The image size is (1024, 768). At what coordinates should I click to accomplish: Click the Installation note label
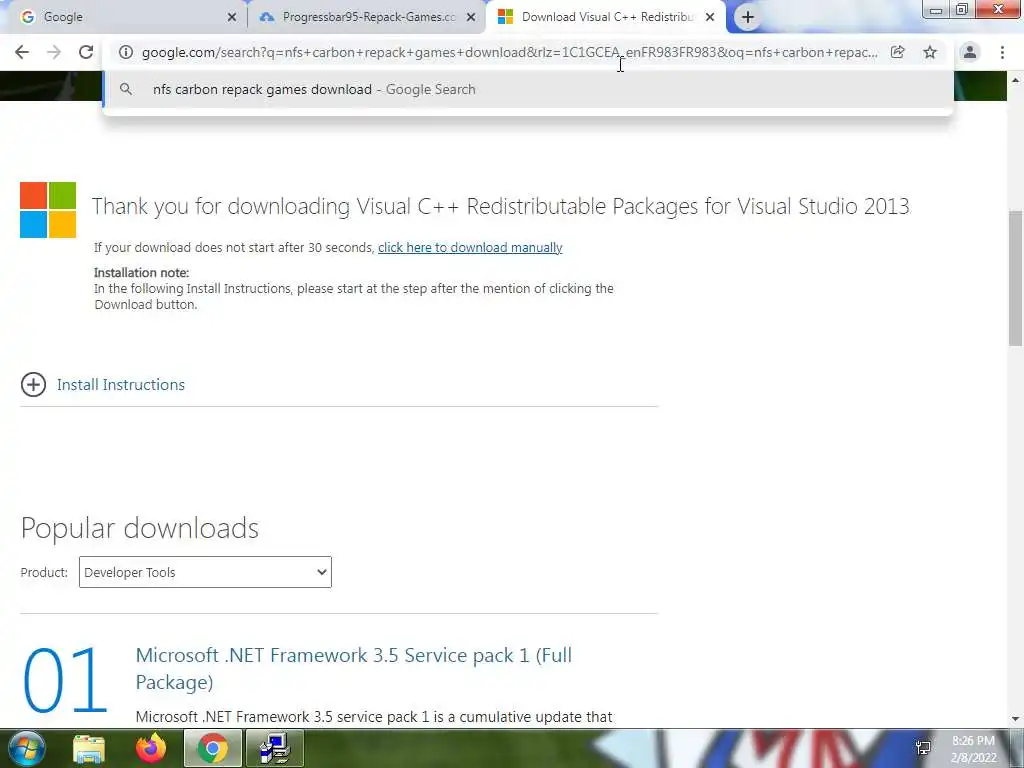pyautogui.click(x=141, y=273)
